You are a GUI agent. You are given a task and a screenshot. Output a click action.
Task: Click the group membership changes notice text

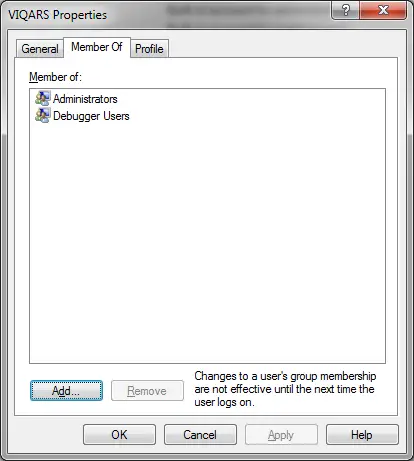tap(285, 389)
